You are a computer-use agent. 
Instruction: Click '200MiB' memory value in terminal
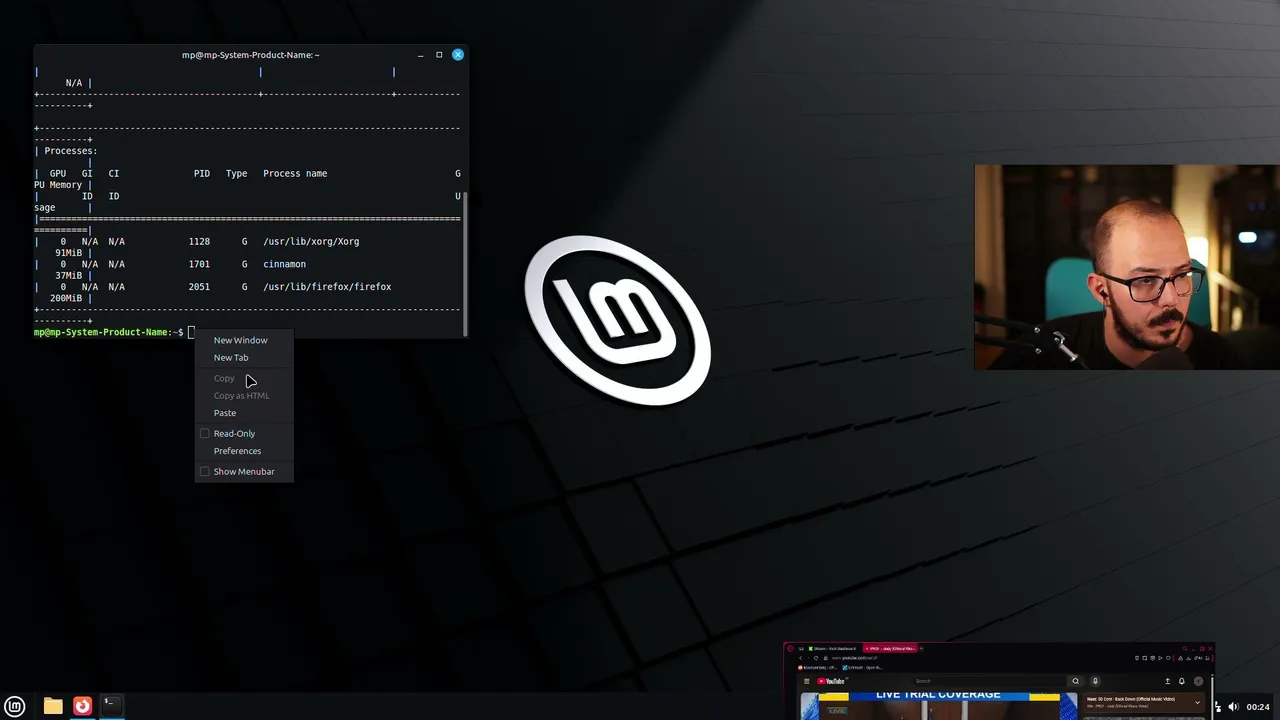[66, 298]
